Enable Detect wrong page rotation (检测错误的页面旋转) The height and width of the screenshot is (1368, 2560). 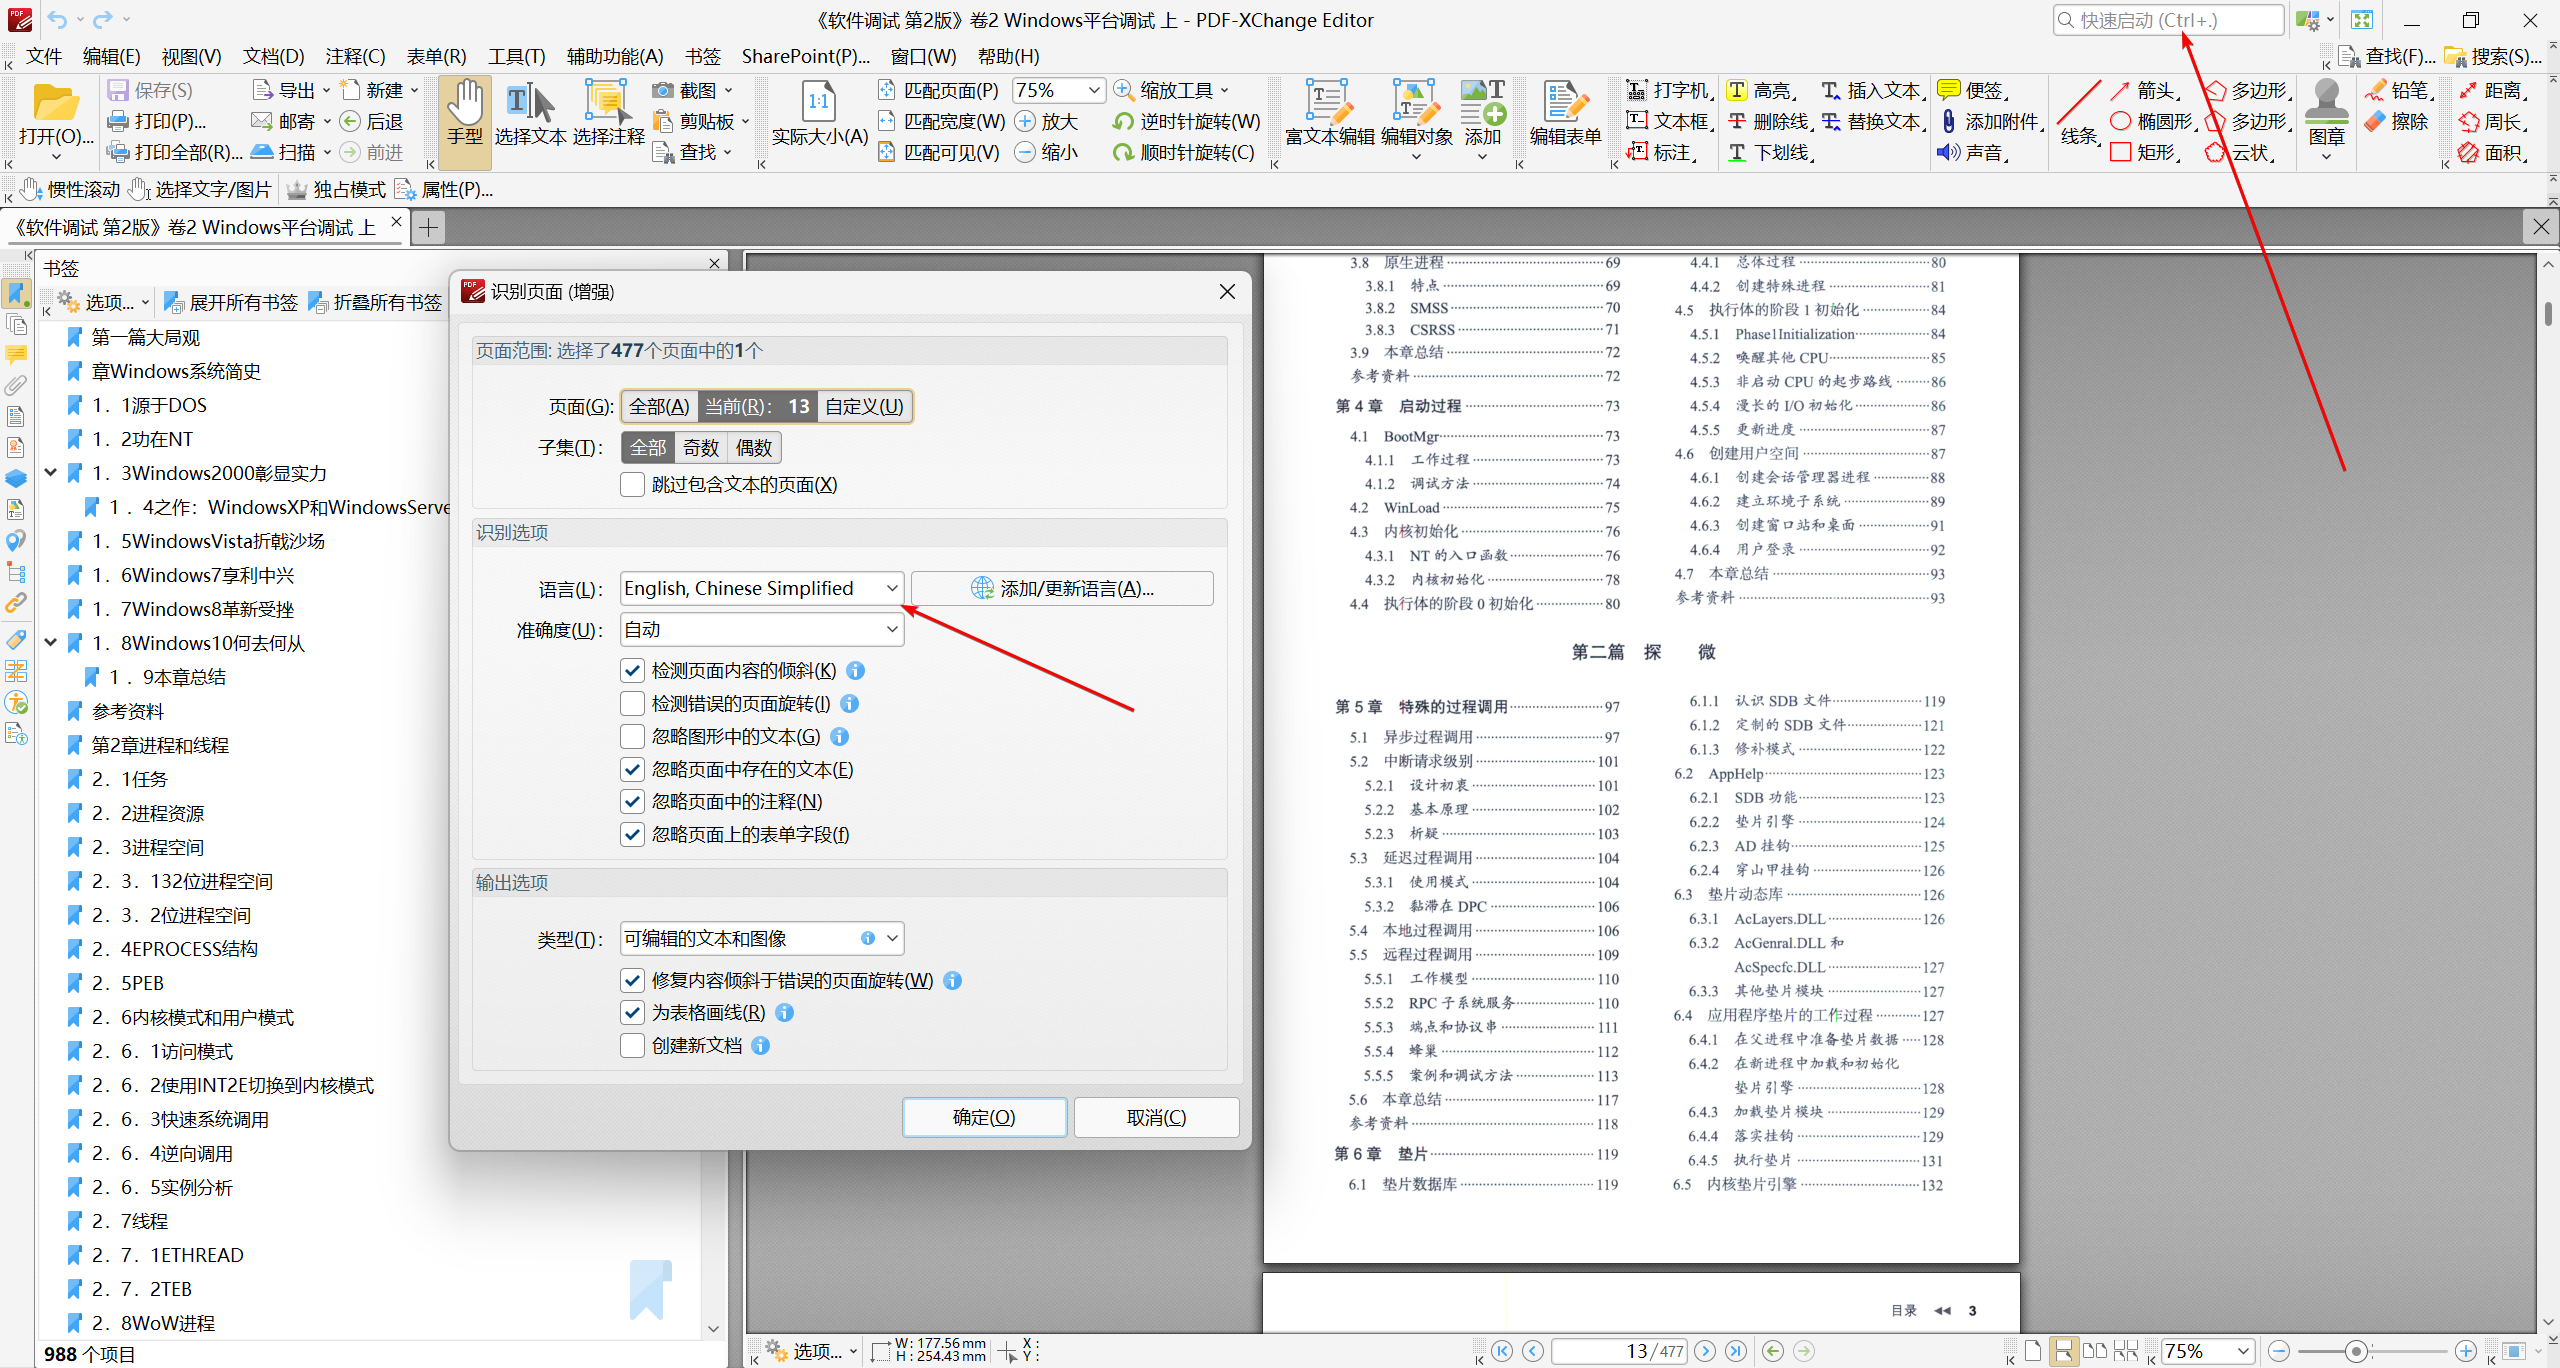(x=632, y=703)
